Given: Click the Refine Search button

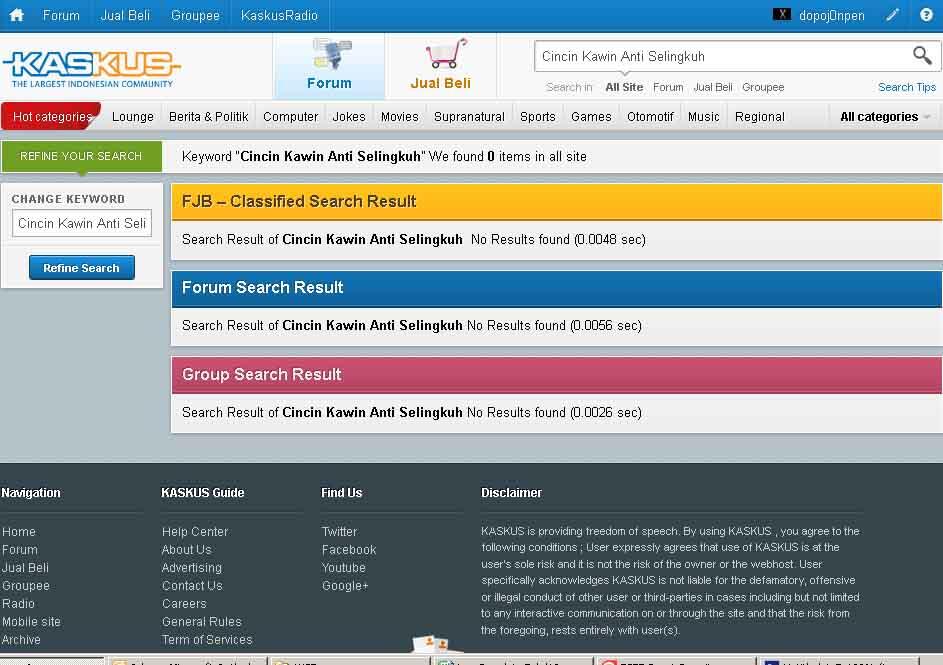Looking at the screenshot, I should [x=81, y=268].
